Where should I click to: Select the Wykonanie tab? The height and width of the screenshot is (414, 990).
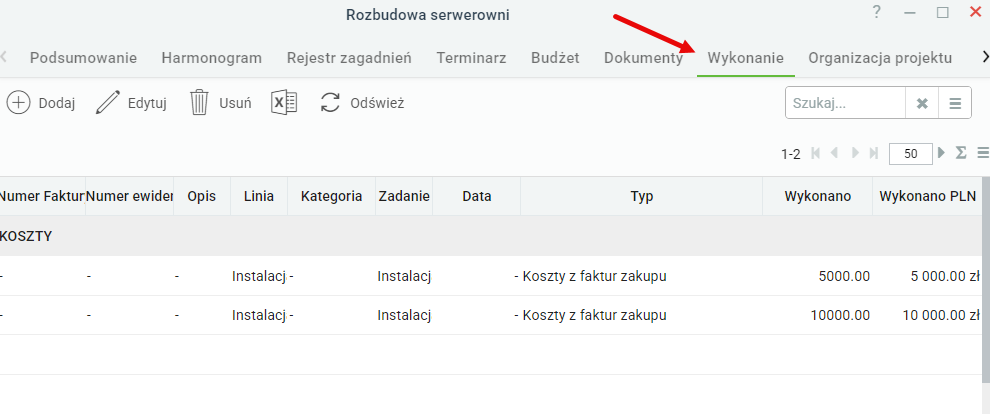[x=746, y=58]
